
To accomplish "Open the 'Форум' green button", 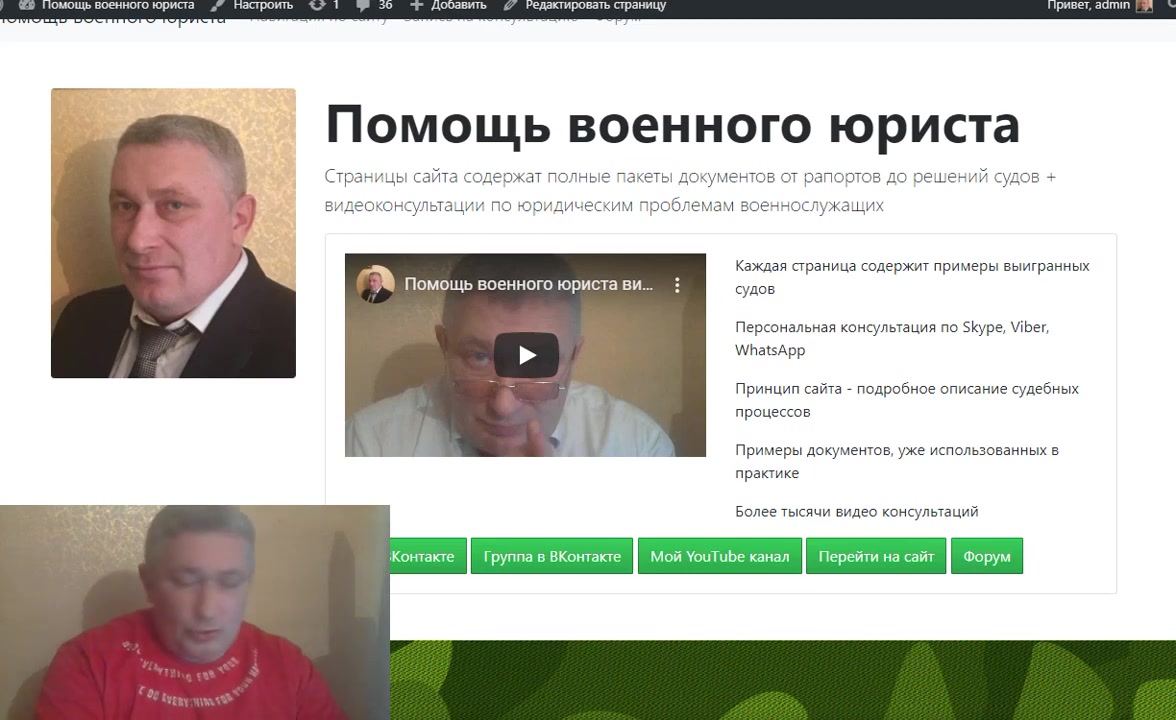I will pyautogui.click(x=987, y=556).
